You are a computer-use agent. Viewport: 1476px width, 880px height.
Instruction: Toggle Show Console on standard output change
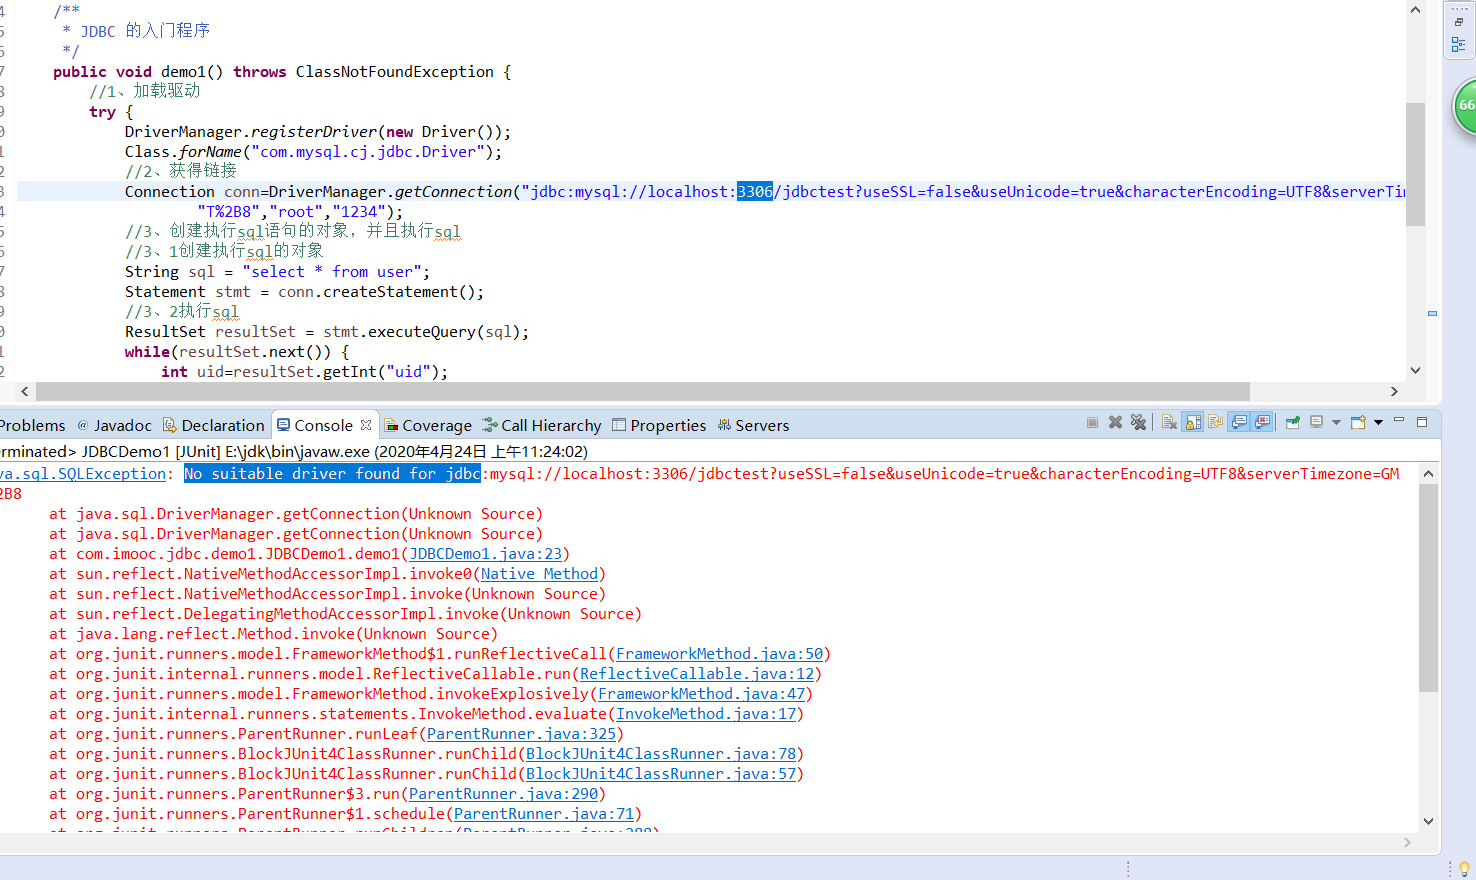[x=1239, y=422]
